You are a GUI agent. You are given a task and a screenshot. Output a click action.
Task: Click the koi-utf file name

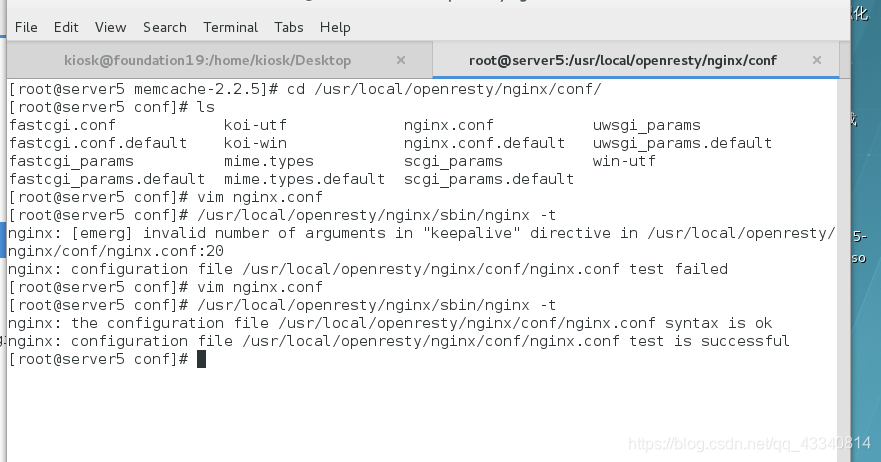click(255, 125)
